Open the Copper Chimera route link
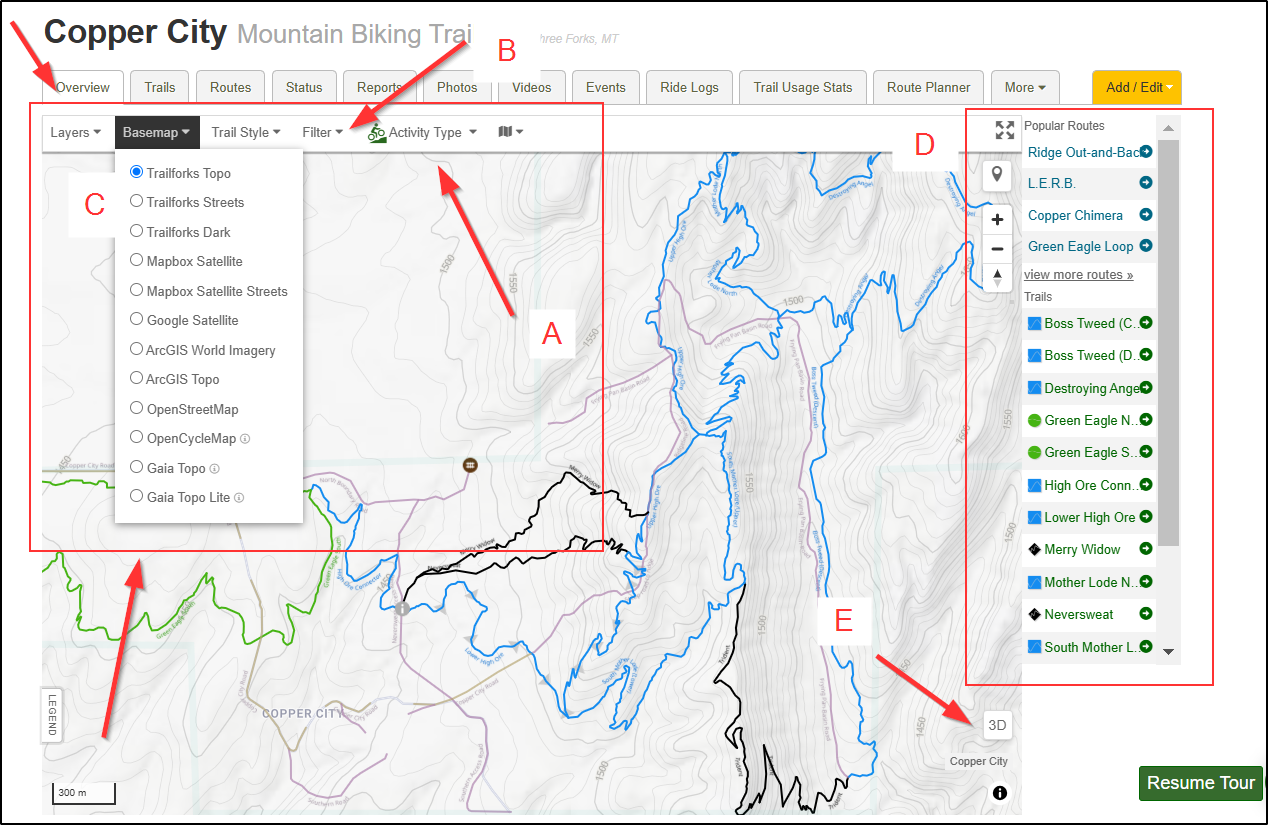This screenshot has height=825, width=1268. click(1075, 215)
